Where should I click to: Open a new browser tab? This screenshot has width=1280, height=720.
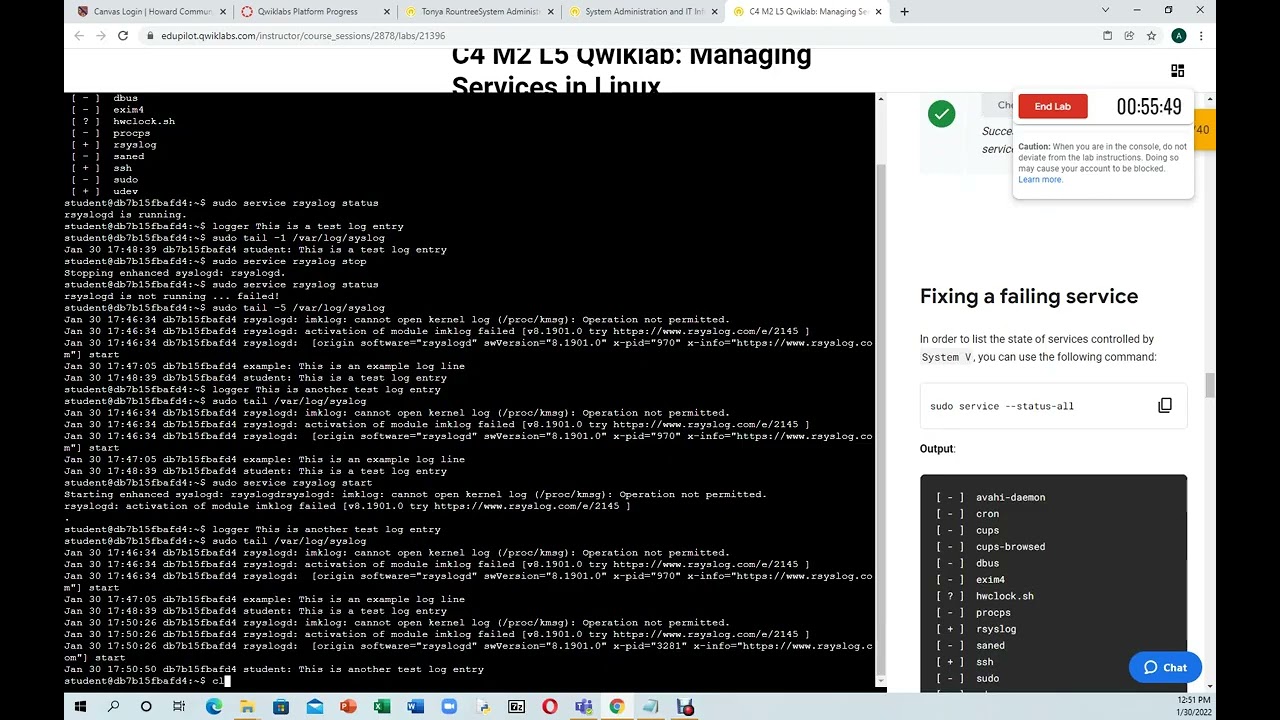(x=904, y=11)
